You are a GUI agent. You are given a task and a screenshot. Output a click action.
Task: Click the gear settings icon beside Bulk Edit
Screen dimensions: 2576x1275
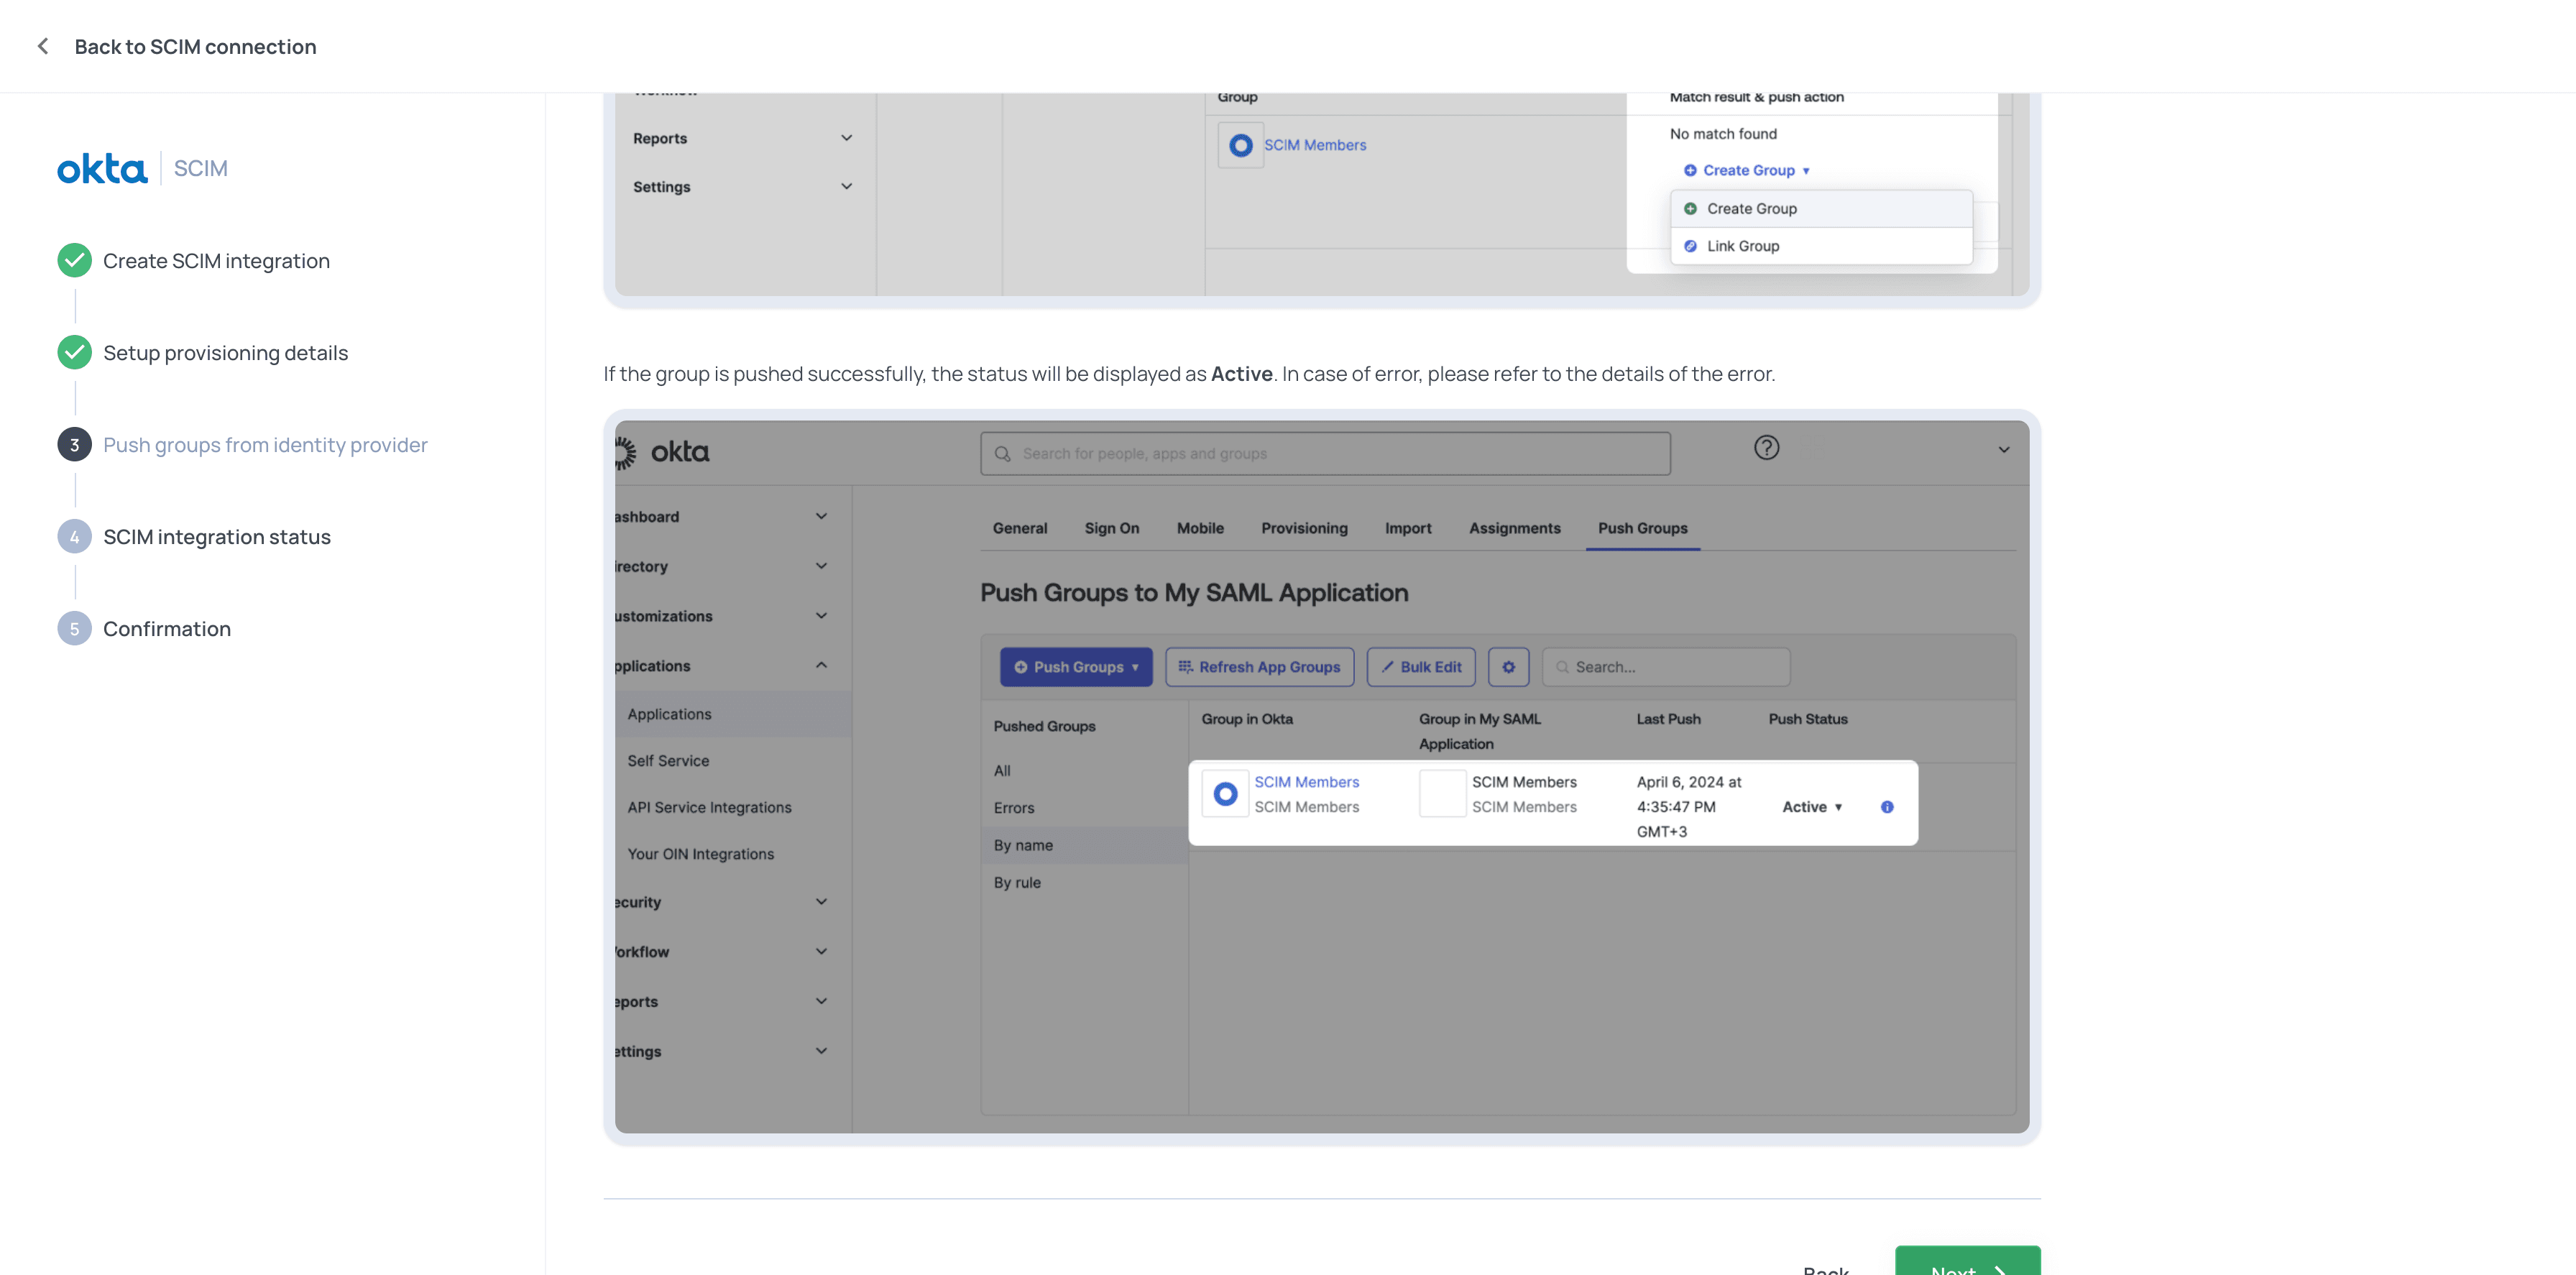tap(1508, 667)
